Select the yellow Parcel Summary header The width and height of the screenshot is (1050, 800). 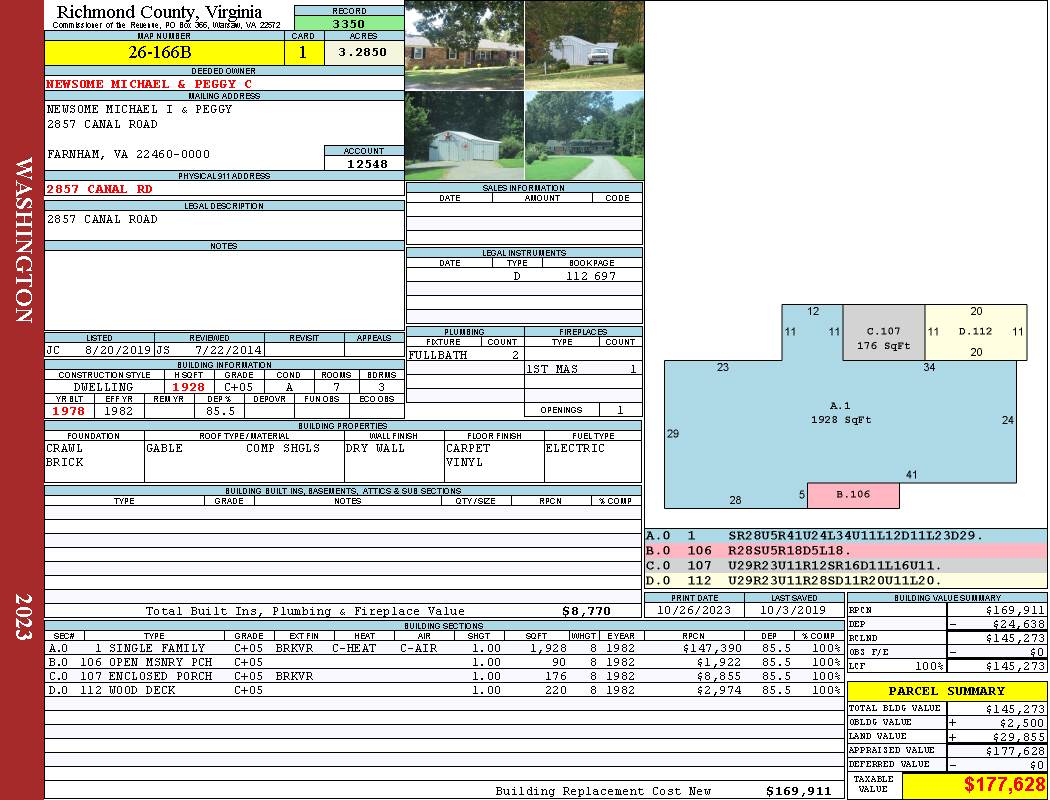[946, 691]
